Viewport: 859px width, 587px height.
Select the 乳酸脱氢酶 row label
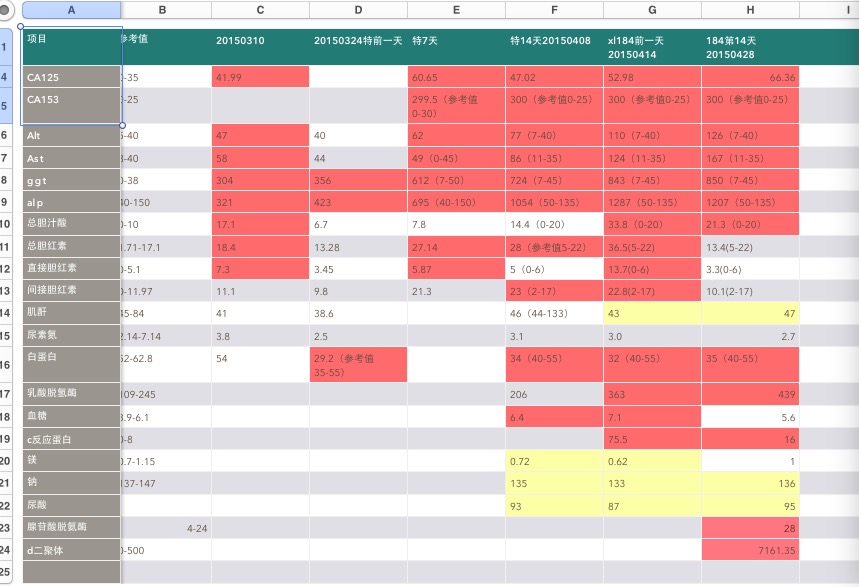(72, 394)
